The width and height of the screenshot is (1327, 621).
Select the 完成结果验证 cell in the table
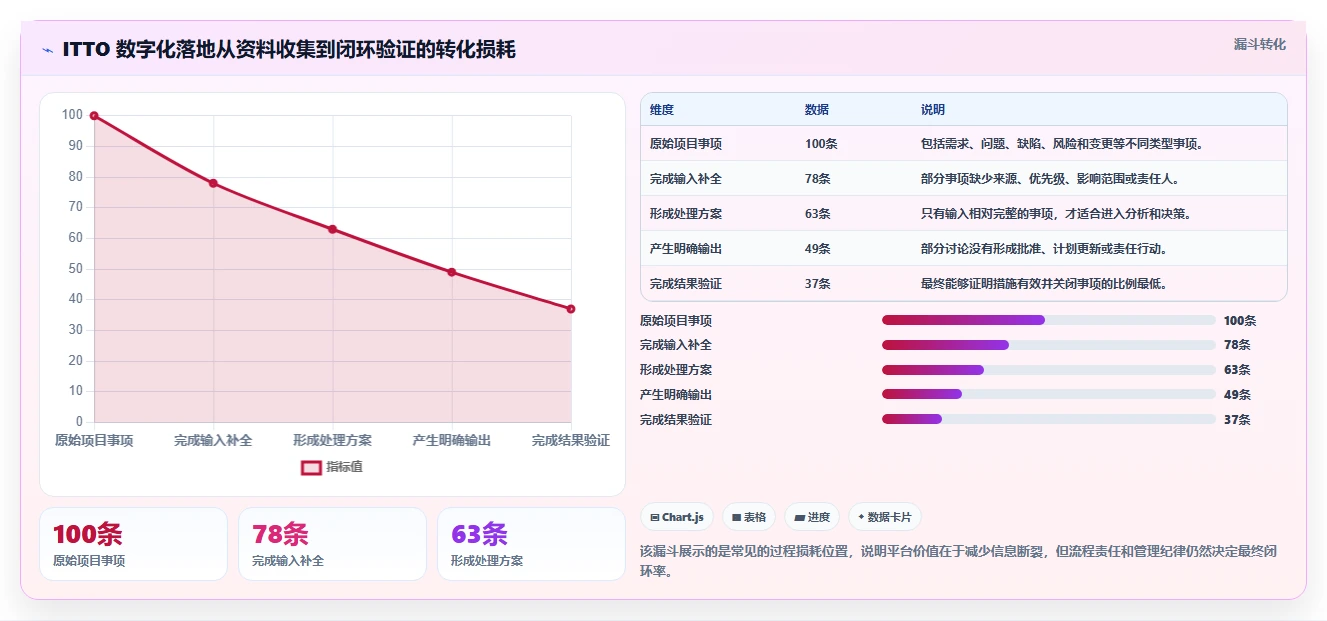[686, 284]
